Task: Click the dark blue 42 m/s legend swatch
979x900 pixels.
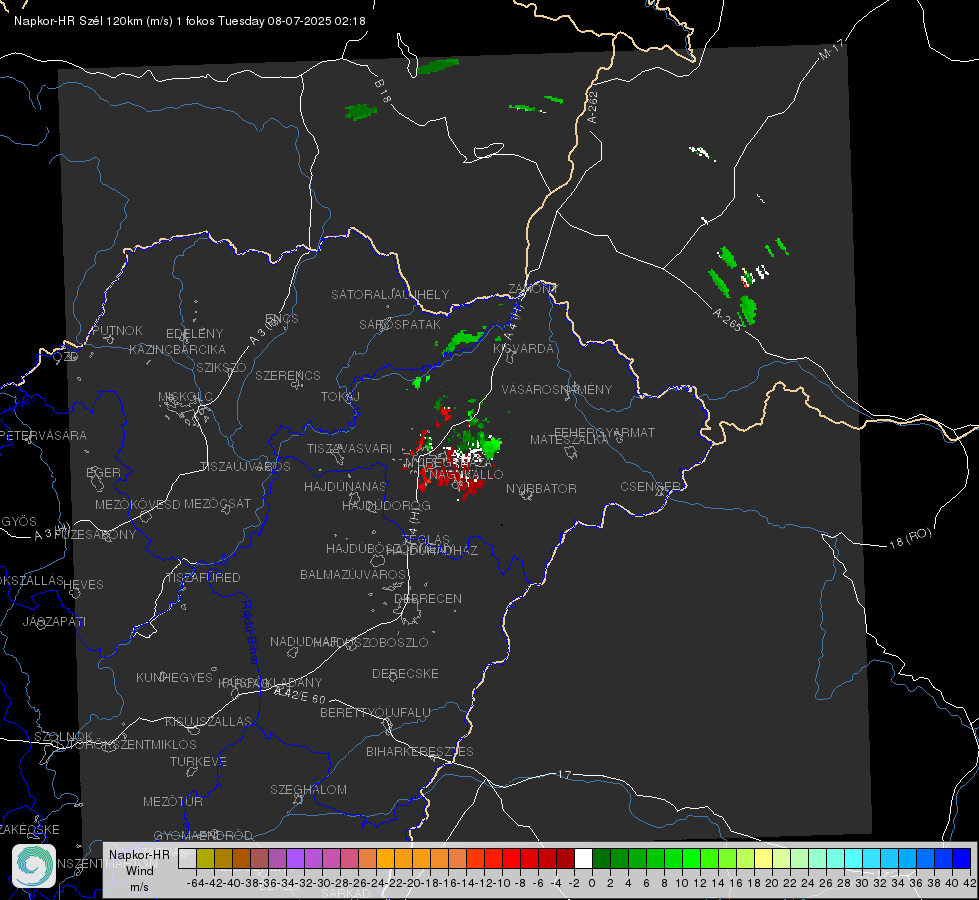Action: point(962,858)
